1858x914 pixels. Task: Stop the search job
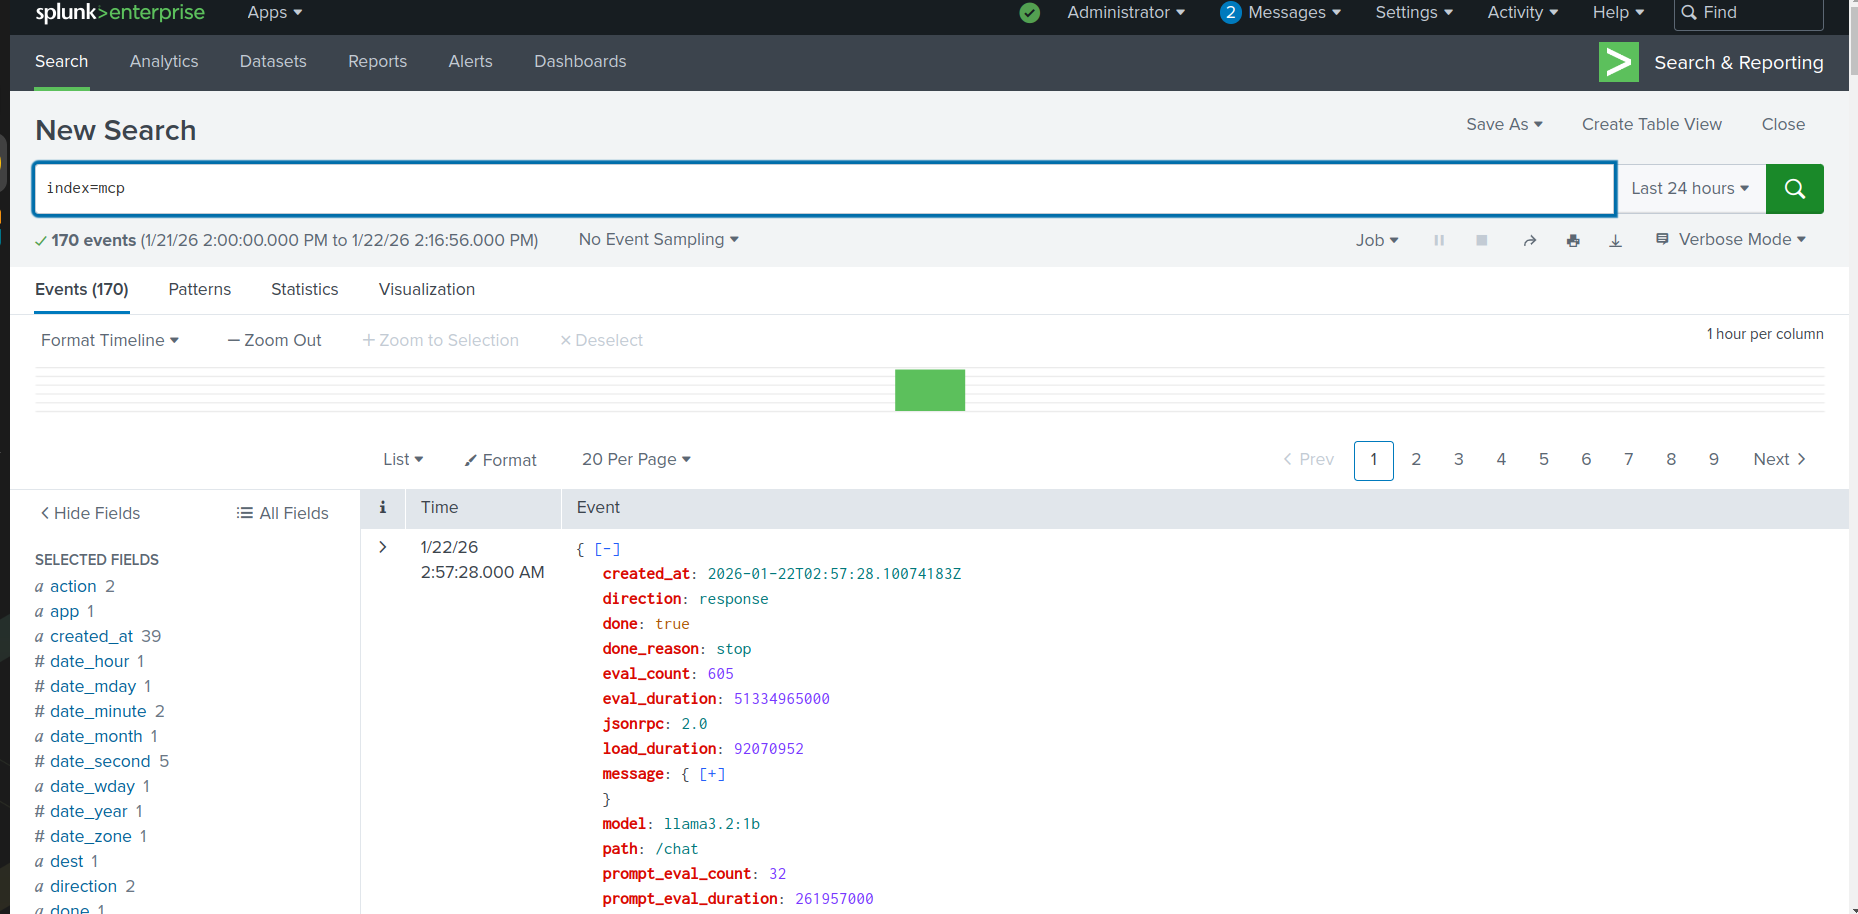[1482, 240]
